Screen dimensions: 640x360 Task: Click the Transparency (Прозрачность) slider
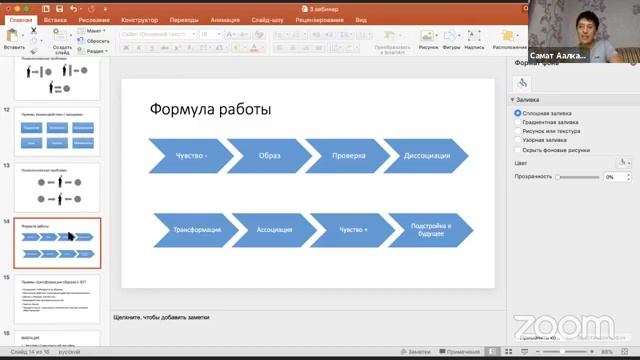click(577, 177)
